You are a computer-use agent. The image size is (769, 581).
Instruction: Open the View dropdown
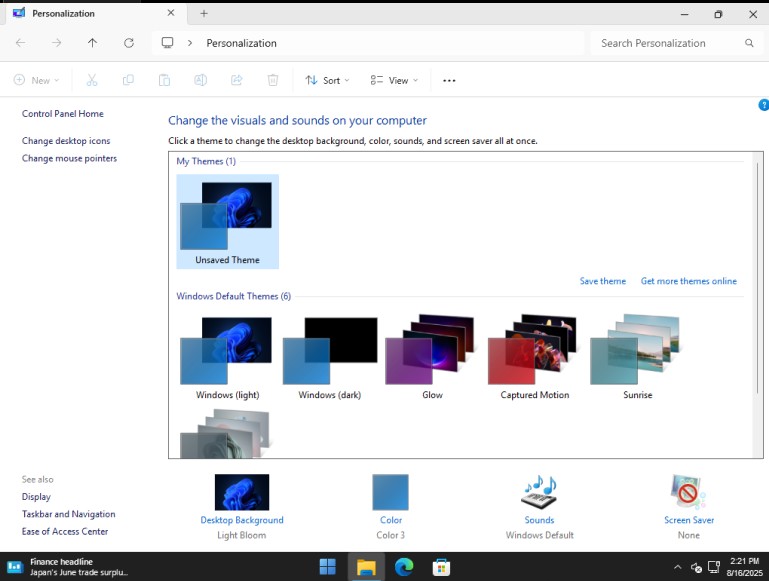click(x=394, y=80)
